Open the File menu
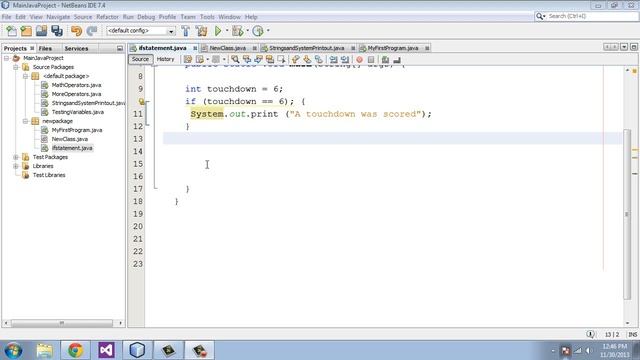The height and width of the screenshot is (360, 640). coord(7,17)
